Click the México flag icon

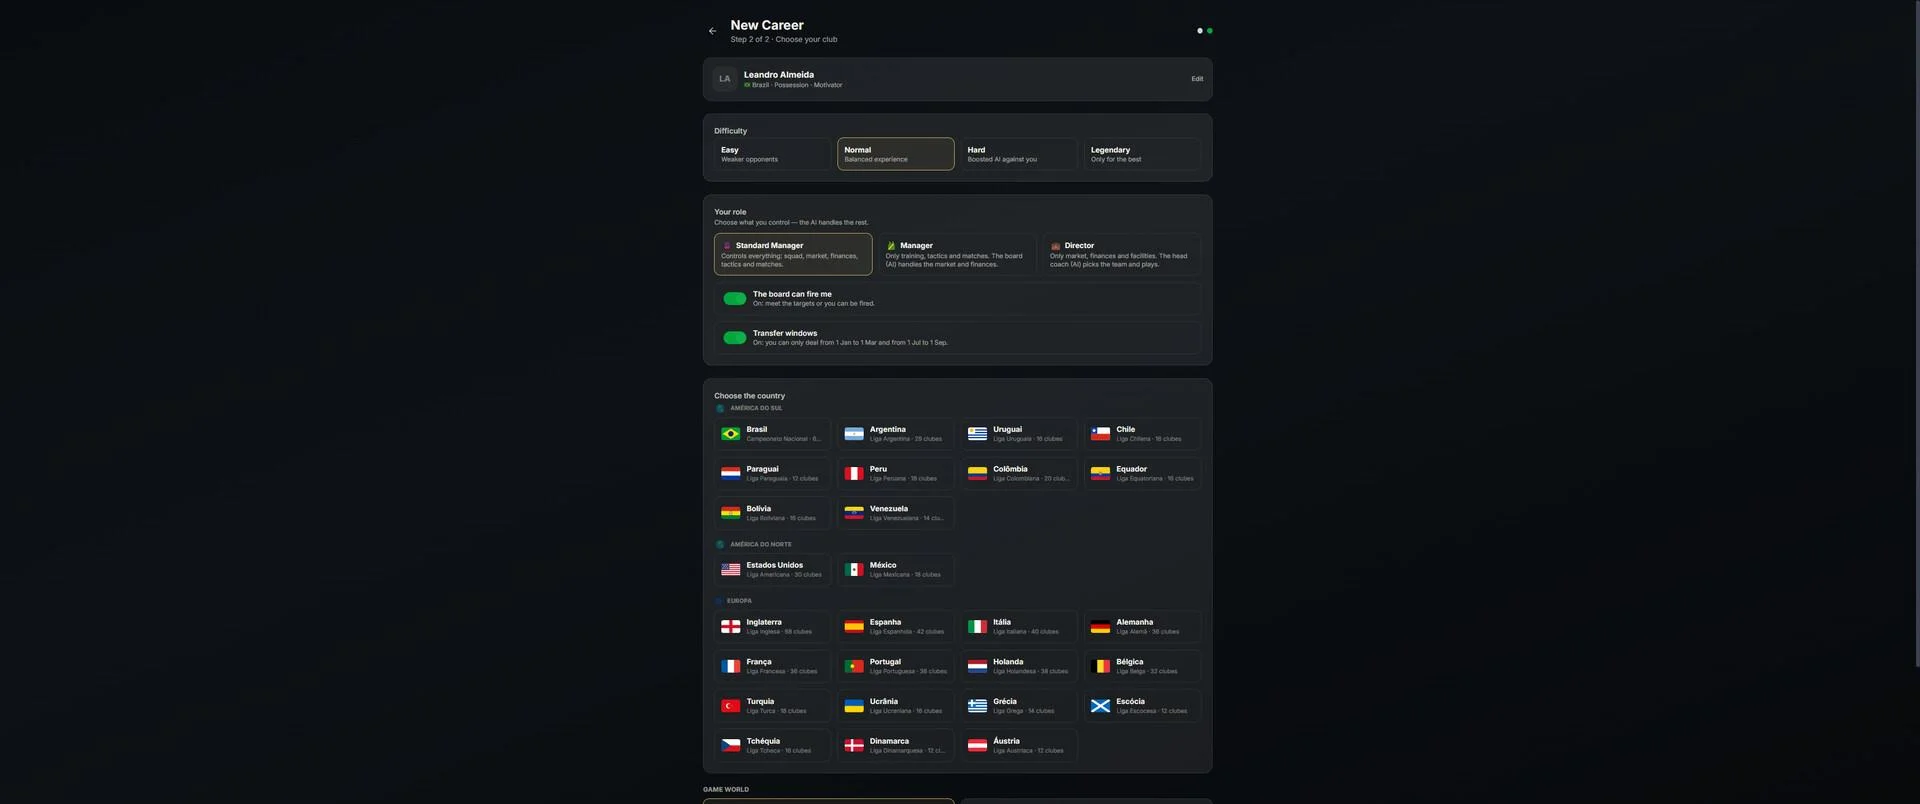[x=854, y=570]
